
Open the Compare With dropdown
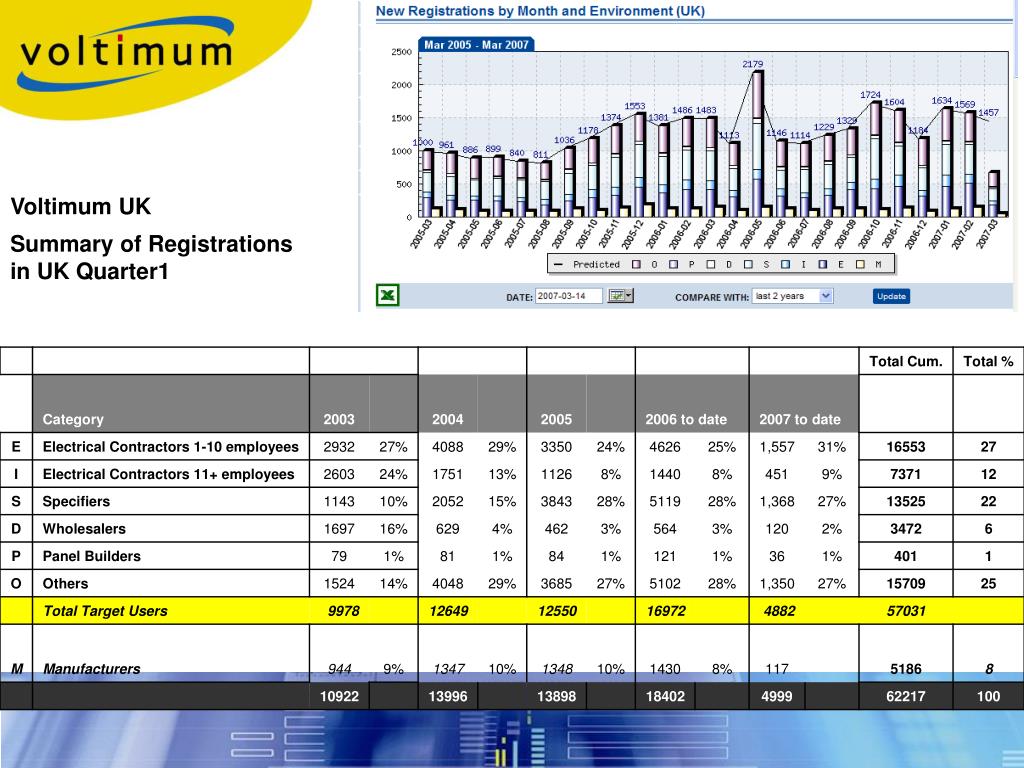click(x=792, y=296)
